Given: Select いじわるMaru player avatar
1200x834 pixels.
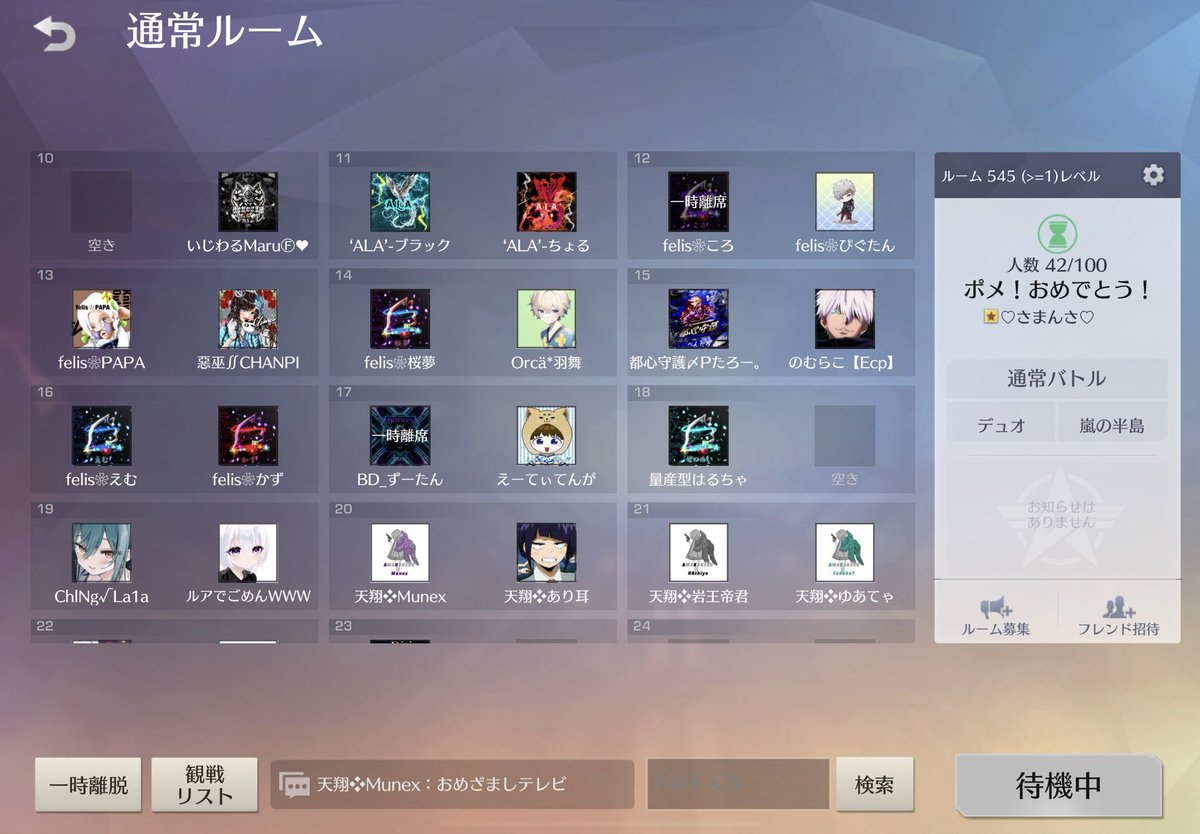Looking at the screenshot, I should 248,202.
